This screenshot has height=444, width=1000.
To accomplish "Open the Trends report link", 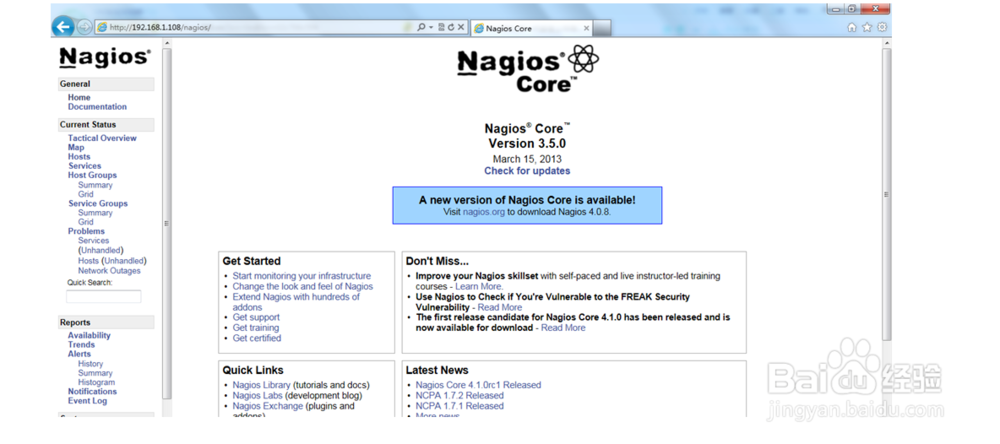I will point(82,345).
